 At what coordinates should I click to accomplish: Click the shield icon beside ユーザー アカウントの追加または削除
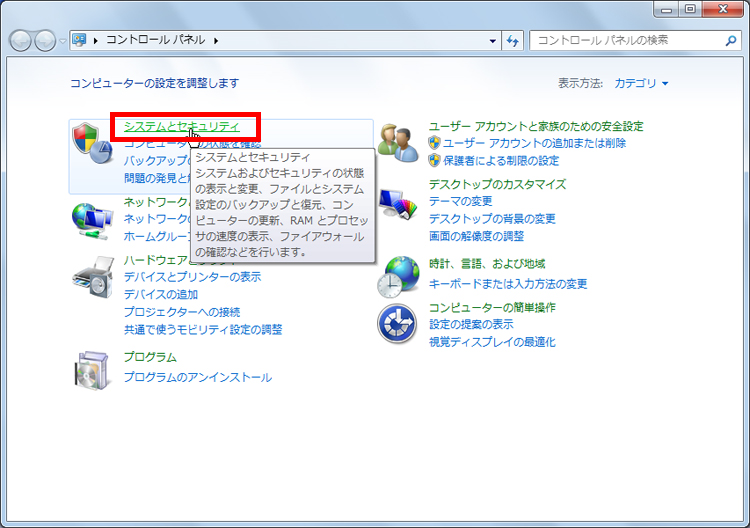[x=434, y=143]
